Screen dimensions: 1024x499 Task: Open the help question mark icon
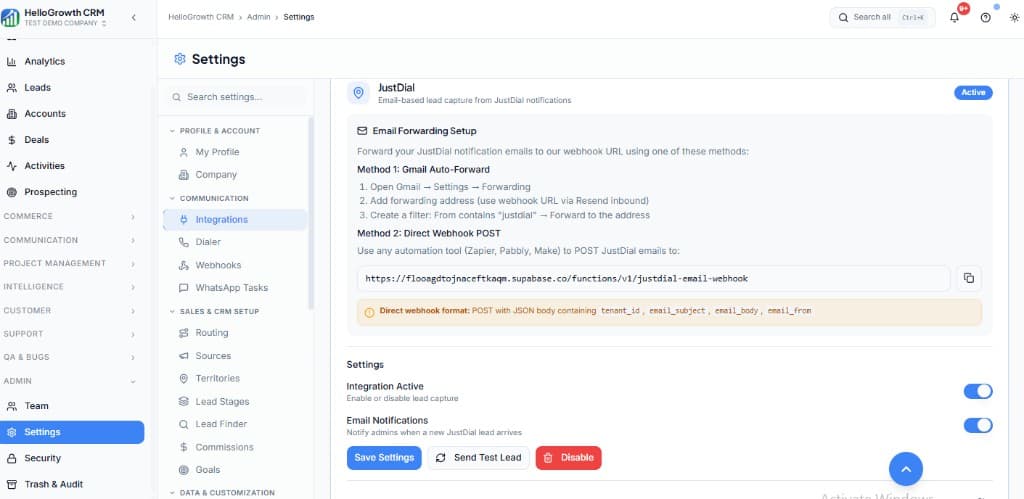(985, 18)
